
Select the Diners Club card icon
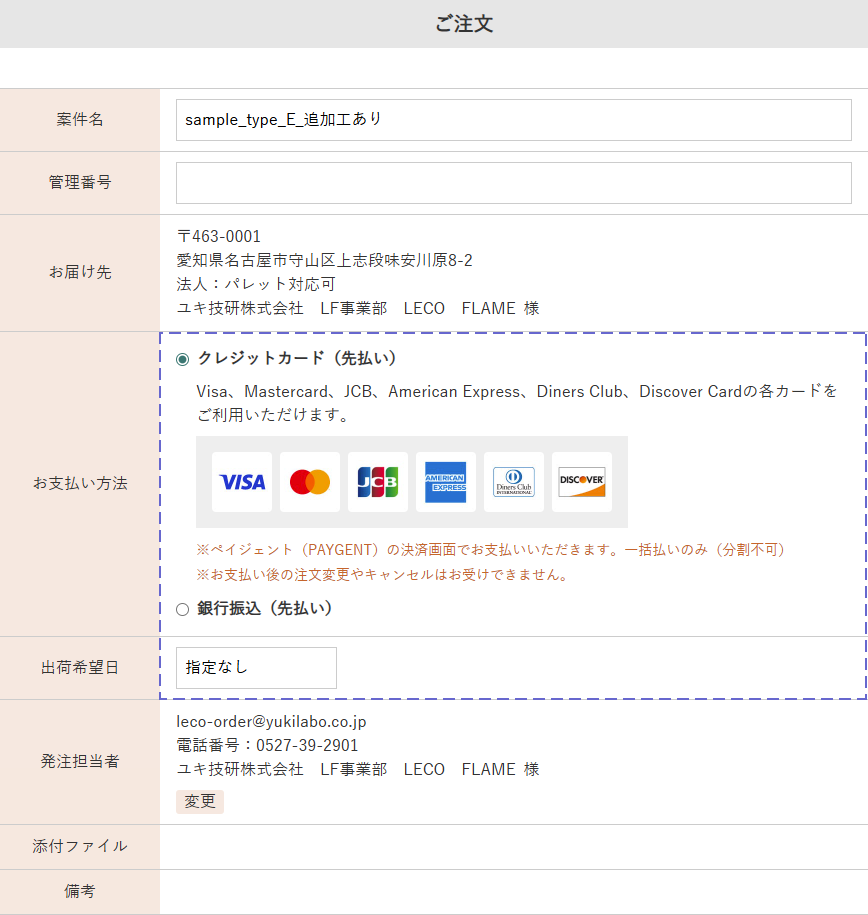coord(514,482)
